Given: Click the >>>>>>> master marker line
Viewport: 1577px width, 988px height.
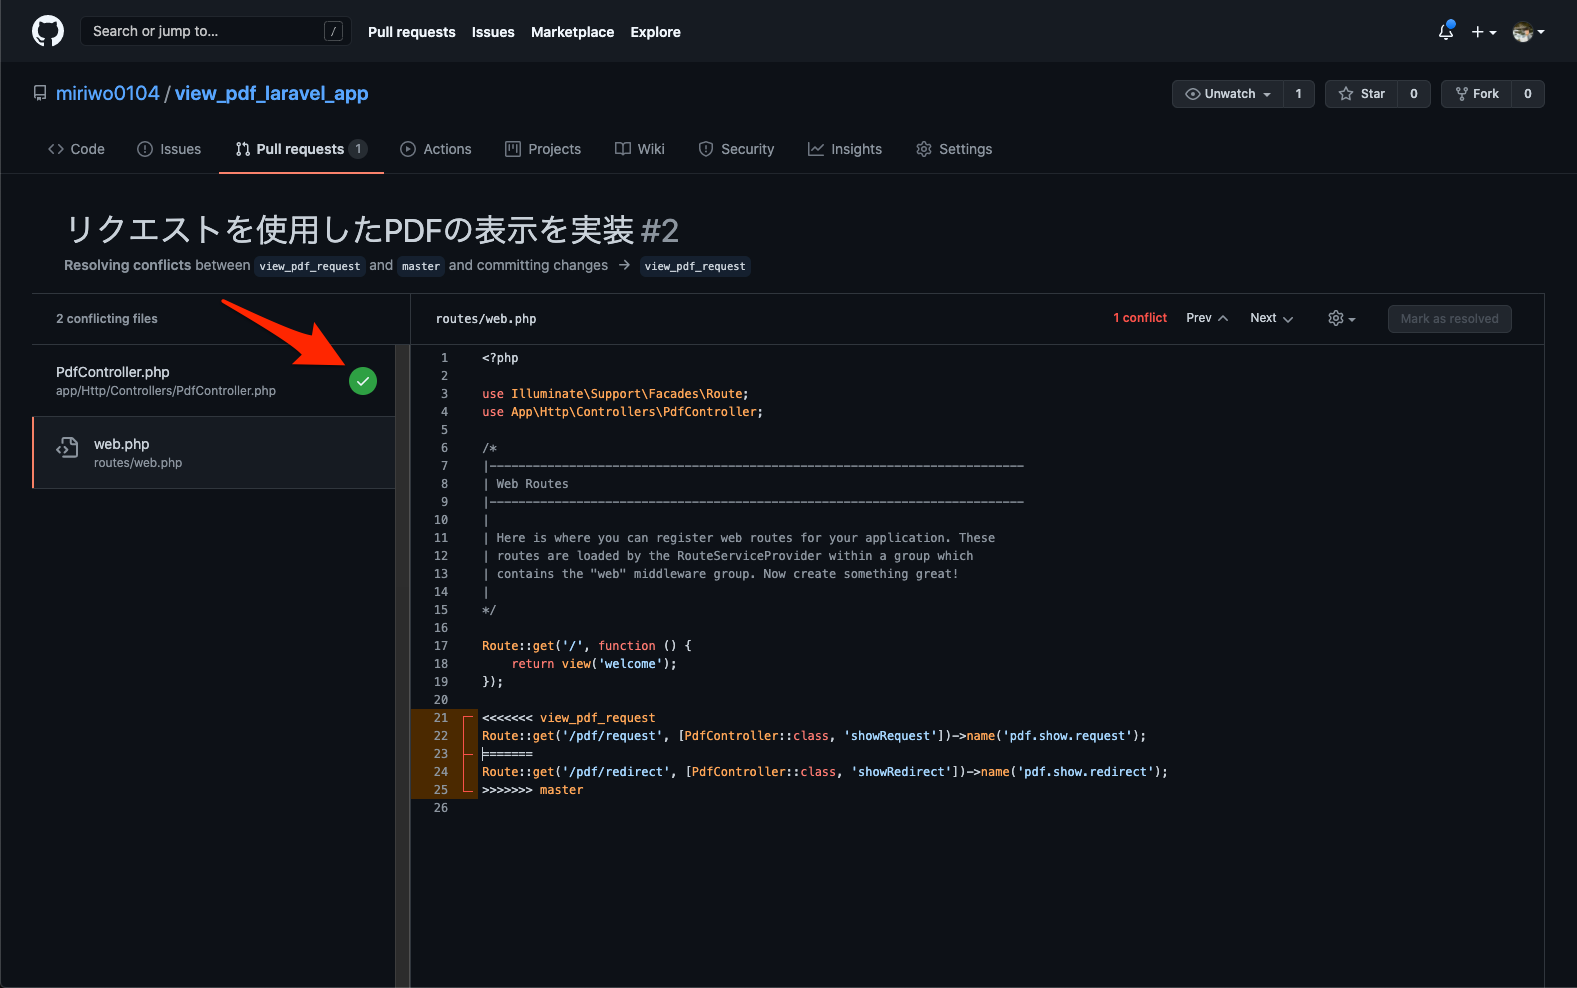Looking at the screenshot, I should (532, 790).
